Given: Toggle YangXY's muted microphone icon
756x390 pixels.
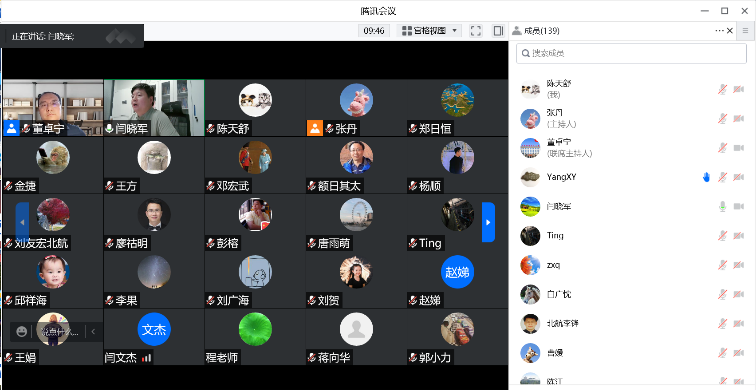Looking at the screenshot, I should click(x=722, y=177).
